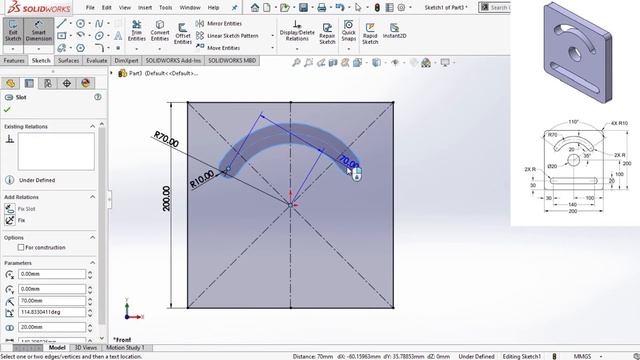
Task: Open the Insert menu
Action: [145, 7]
